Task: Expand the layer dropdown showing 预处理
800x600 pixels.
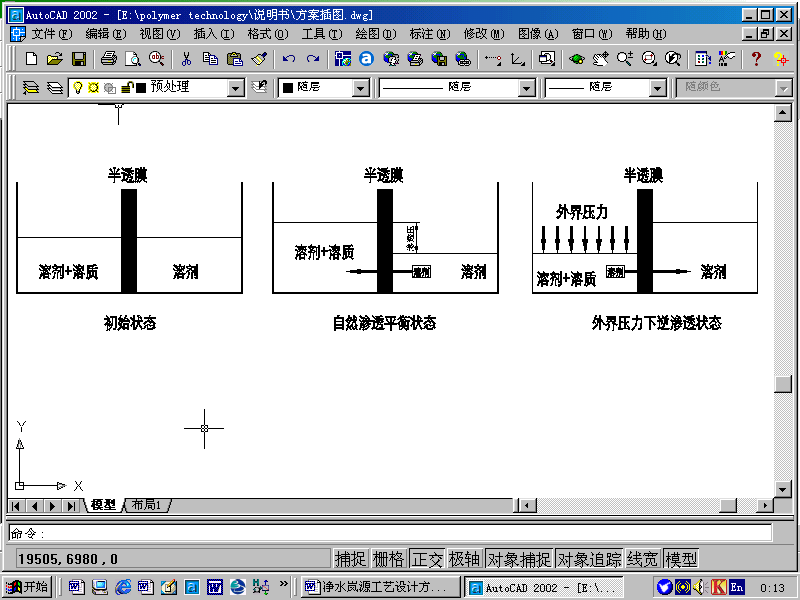Action: [x=236, y=88]
